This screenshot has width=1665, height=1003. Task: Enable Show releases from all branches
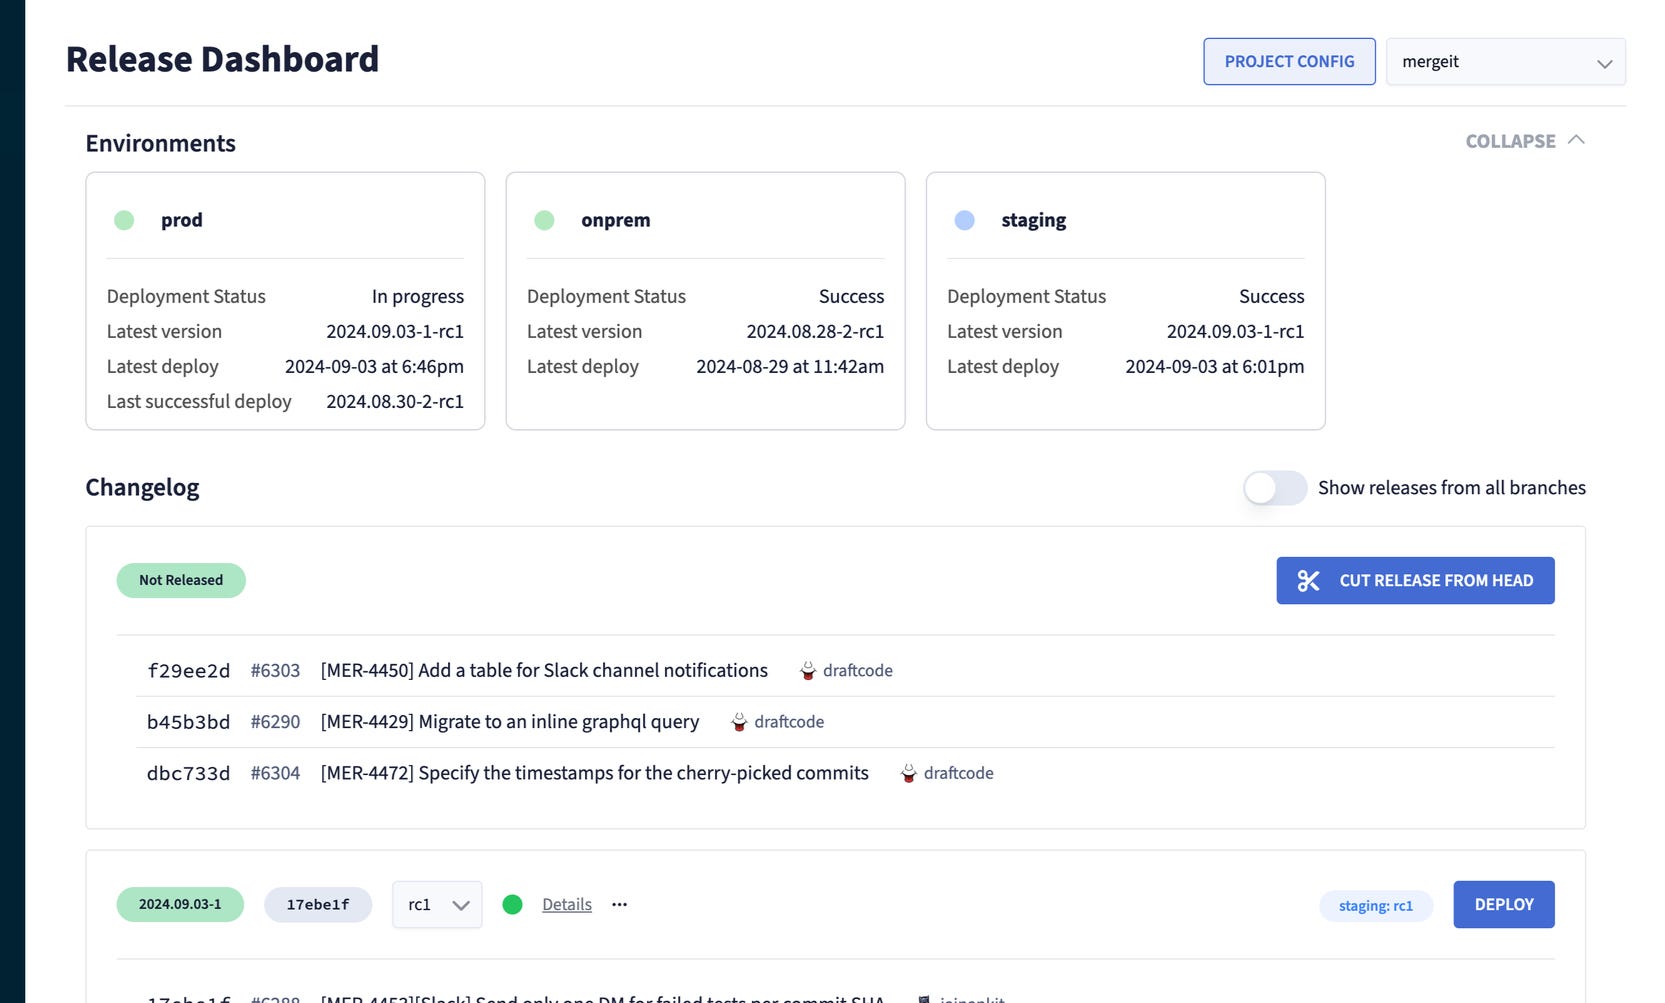(x=1274, y=488)
